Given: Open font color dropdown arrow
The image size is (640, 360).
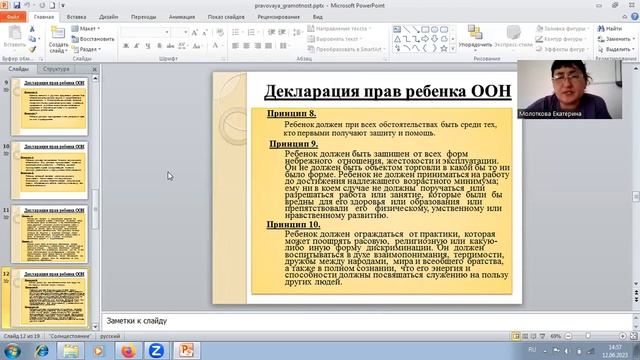Looking at the screenshot, I should (222, 46).
